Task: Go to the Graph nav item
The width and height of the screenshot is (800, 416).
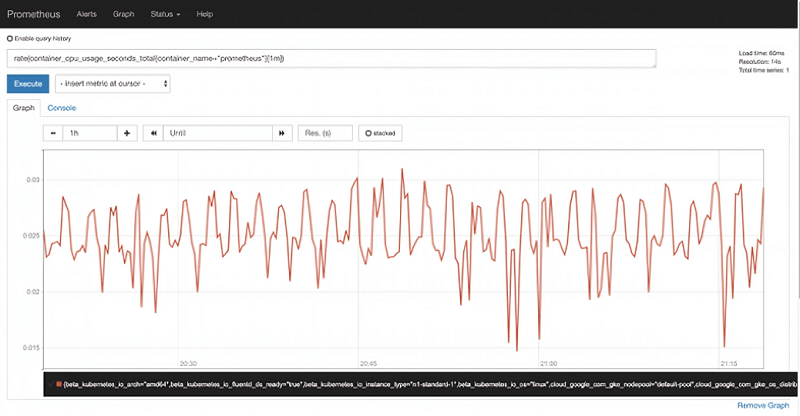Action: point(123,14)
